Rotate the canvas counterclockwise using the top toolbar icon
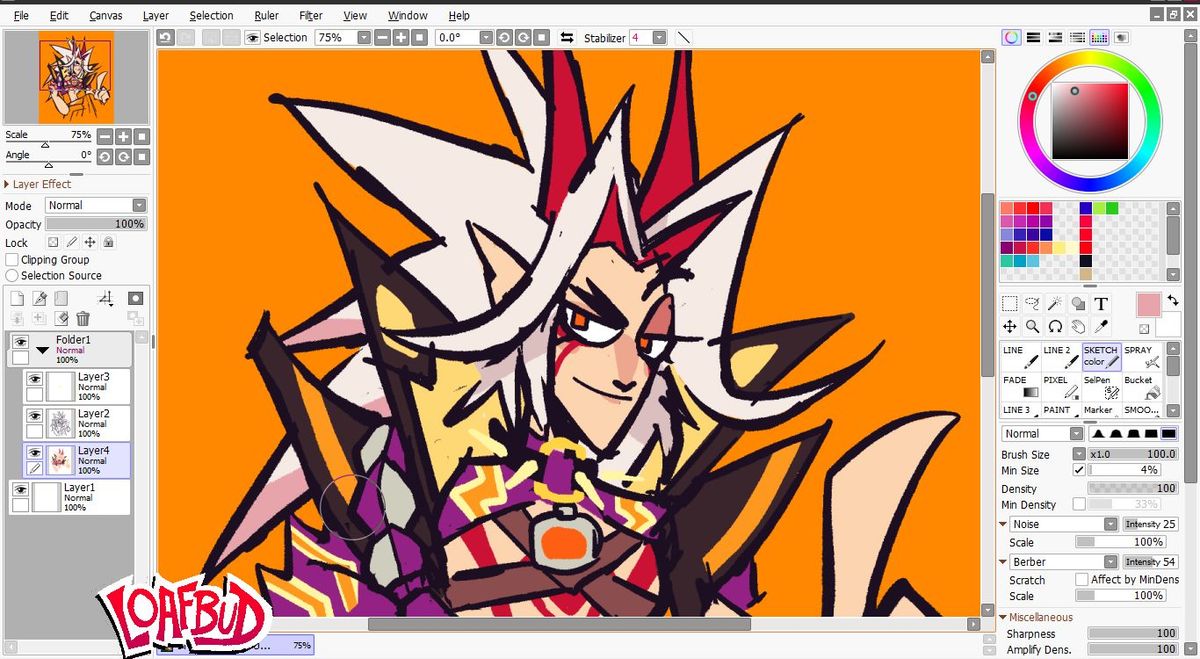The width and height of the screenshot is (1200, 659). pyautogui.click(x=503, y=37)
